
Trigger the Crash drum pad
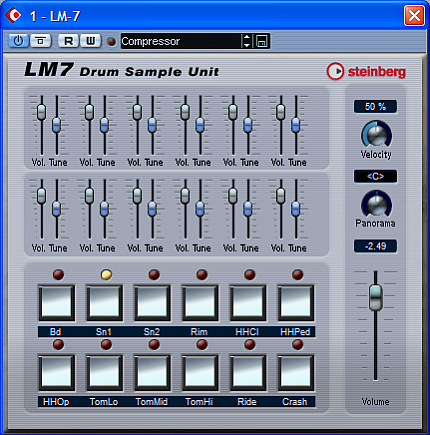(296, 373)
